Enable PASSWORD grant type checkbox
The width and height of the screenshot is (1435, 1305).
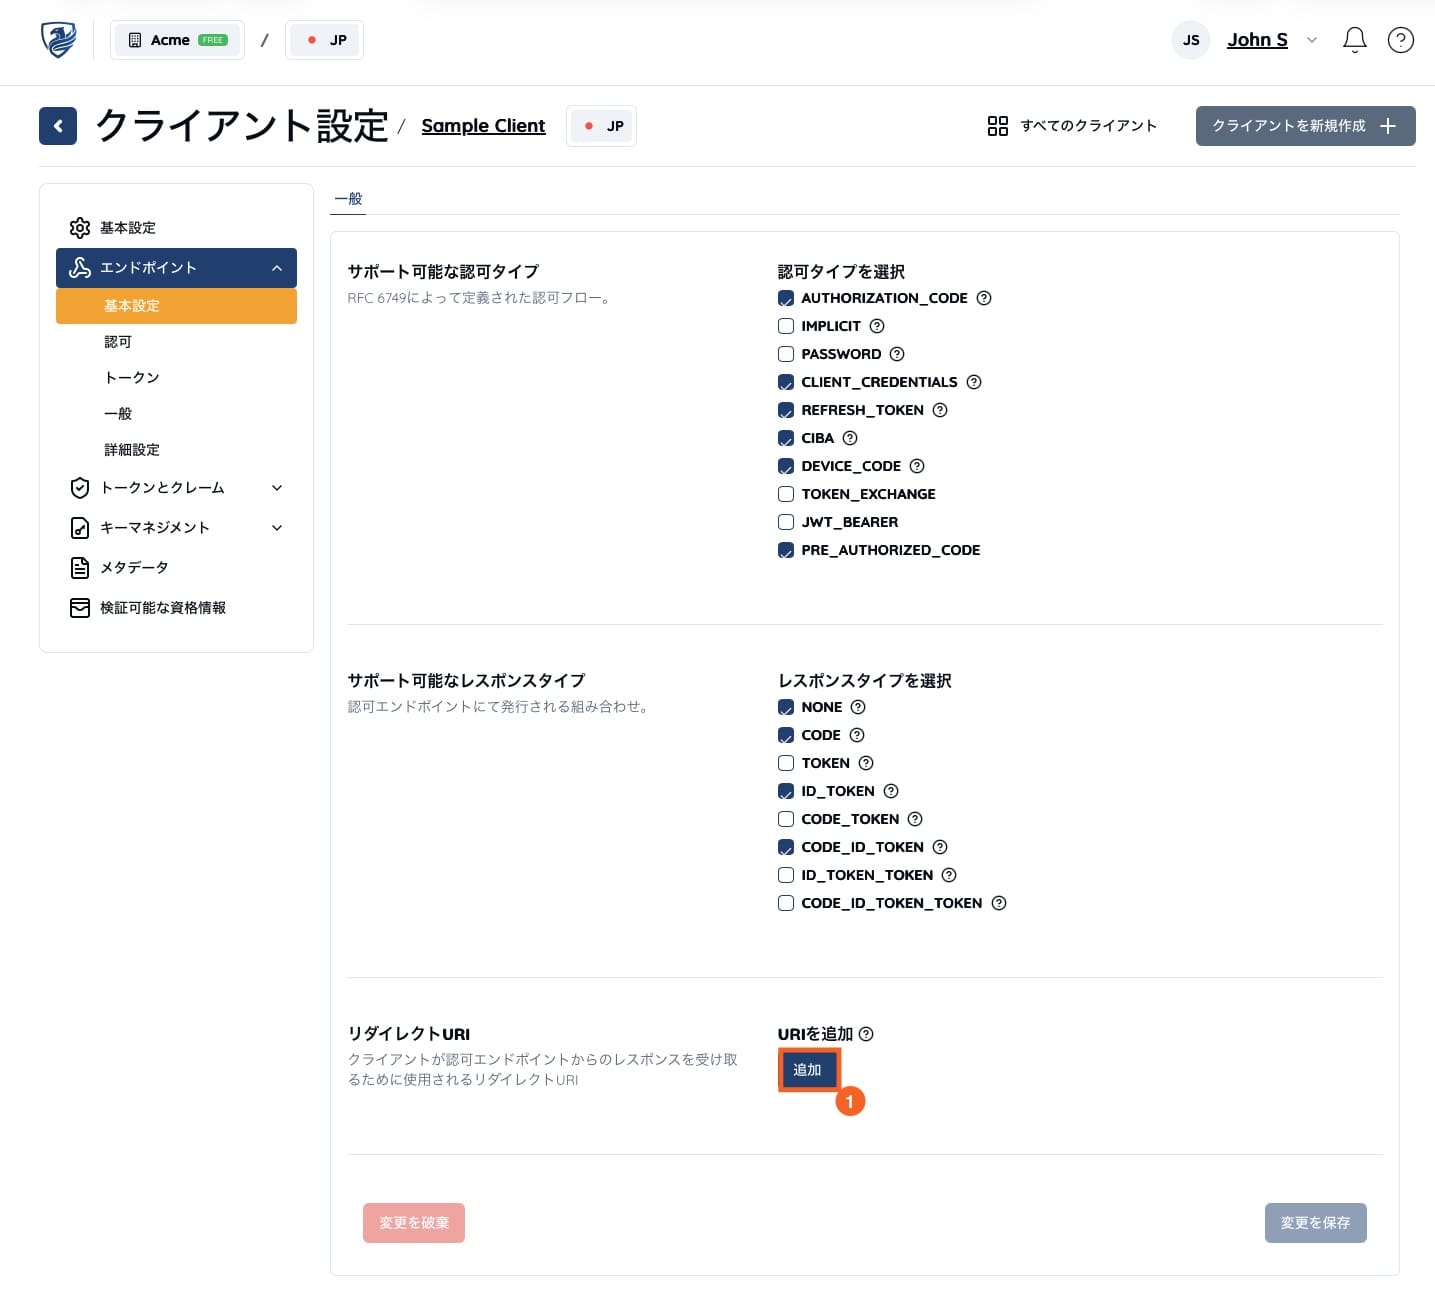pyautogui.click(x=786, y=354)
